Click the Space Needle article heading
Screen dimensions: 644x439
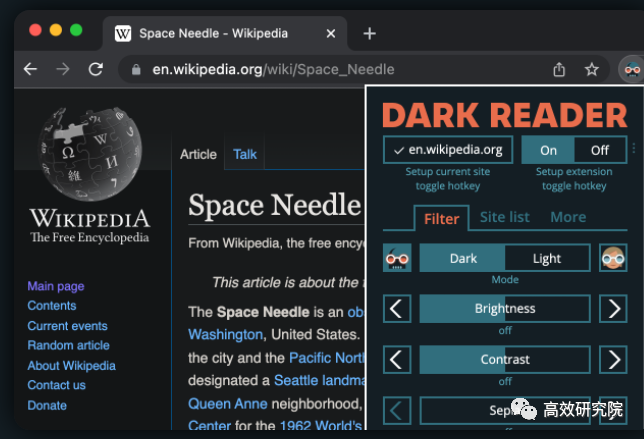(274, 205)
